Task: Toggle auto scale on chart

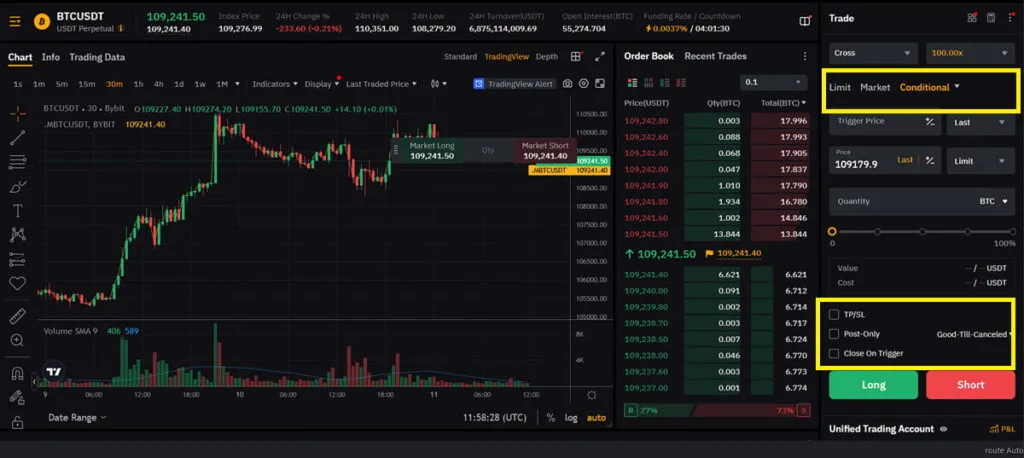Action: tap(596, 417)
